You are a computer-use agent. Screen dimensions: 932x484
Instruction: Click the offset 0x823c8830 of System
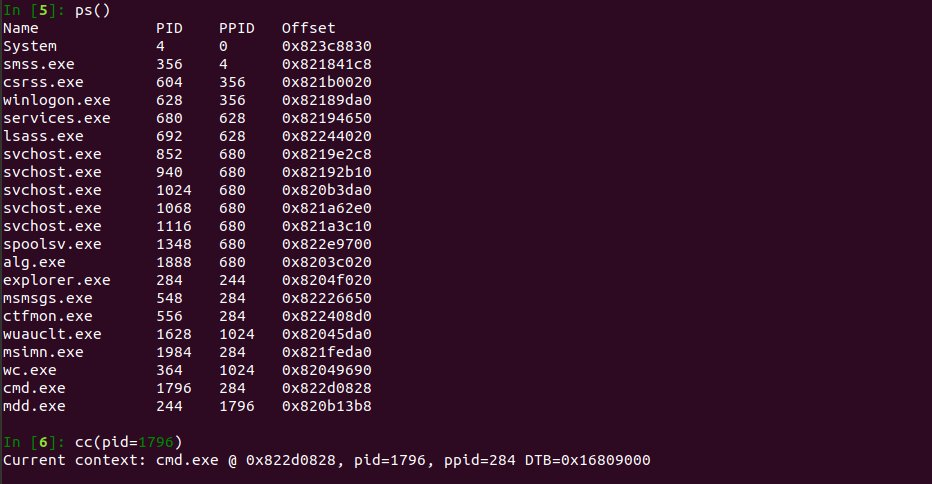326,46
